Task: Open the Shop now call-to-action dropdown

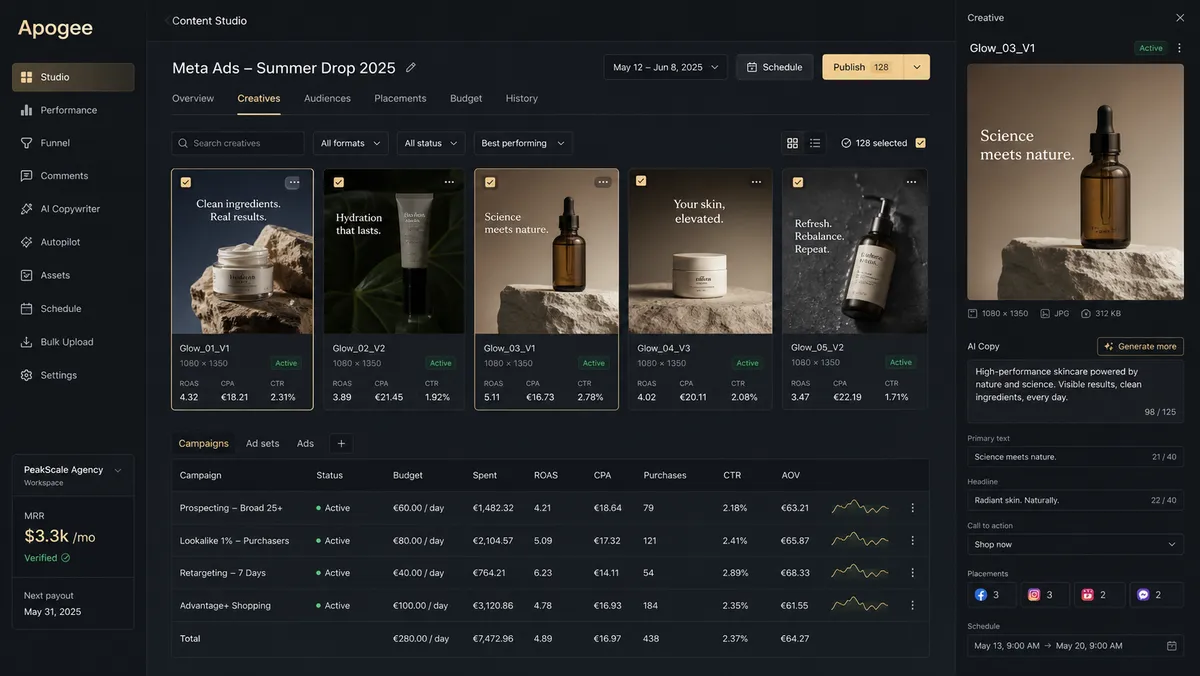Action: tap(1075, 544)
